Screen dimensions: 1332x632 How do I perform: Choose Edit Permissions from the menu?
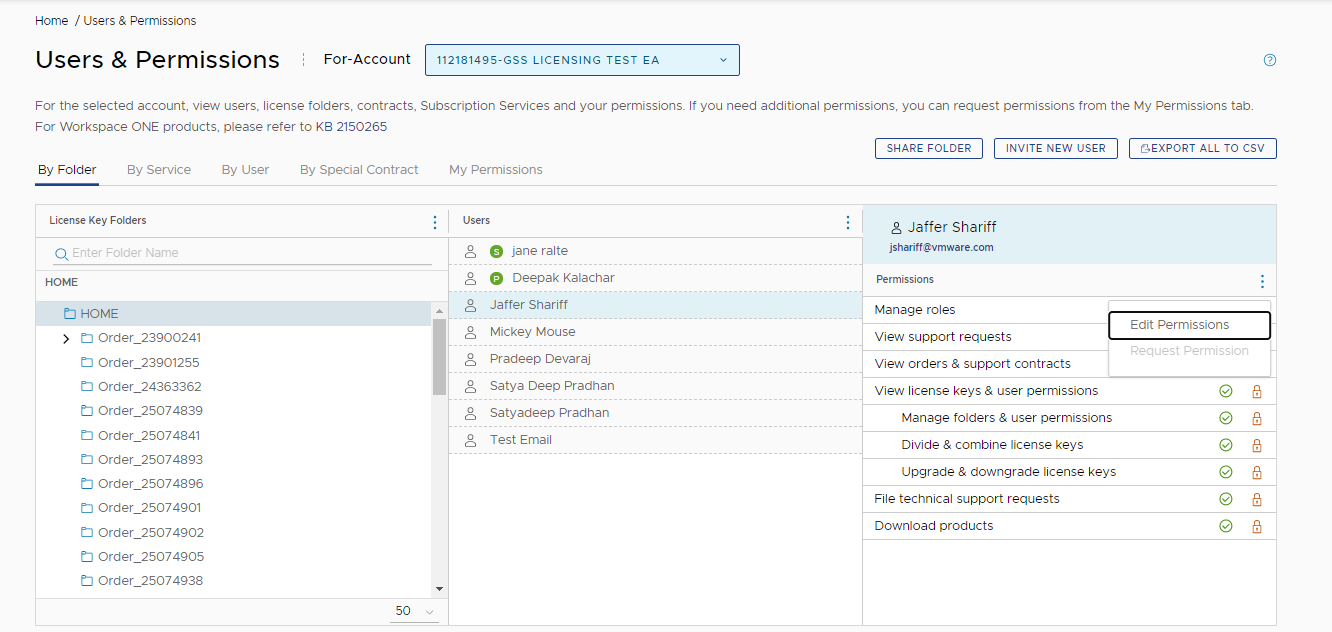tap(1189, 325)
